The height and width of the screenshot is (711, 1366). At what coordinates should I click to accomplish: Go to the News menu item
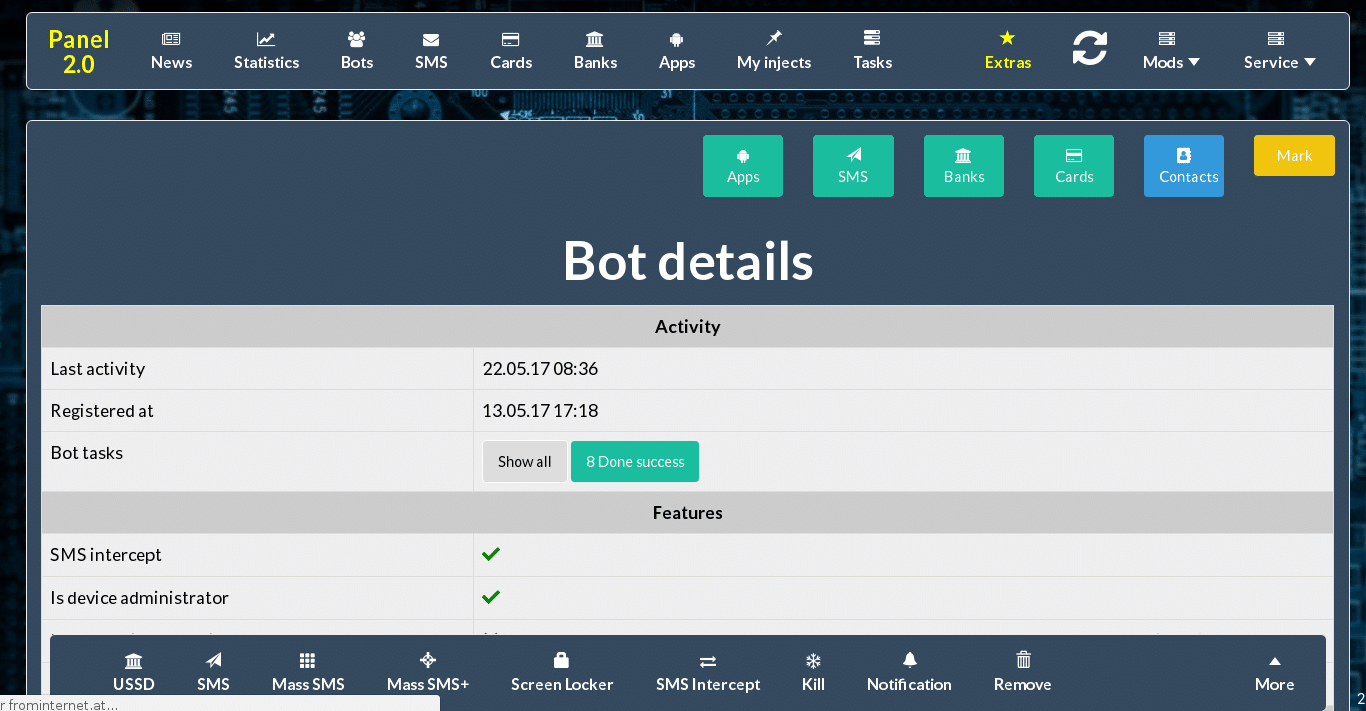(171, 51)
